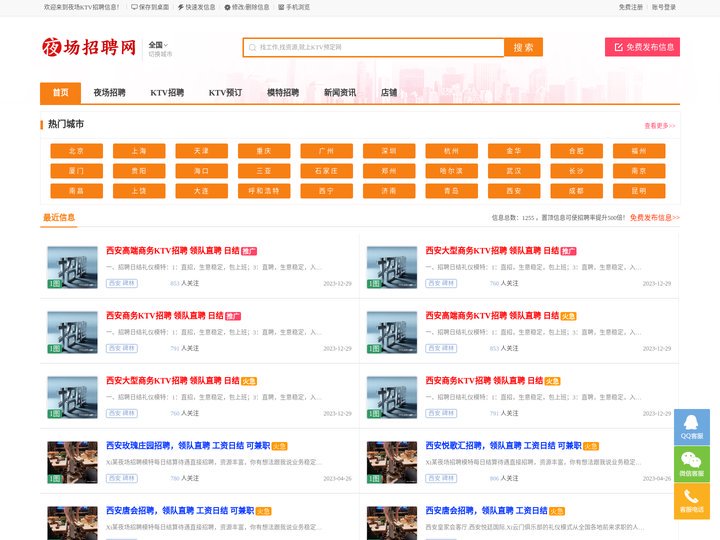This screenshot has width=720, height=540.
Task: Click the magnifier icon in search box
Action: pos(253,47)
